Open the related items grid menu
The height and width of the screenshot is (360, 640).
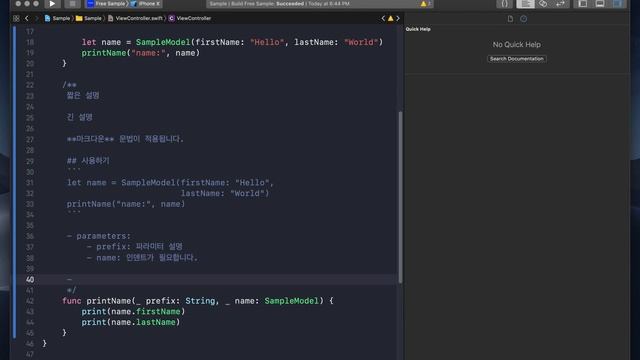16,18
